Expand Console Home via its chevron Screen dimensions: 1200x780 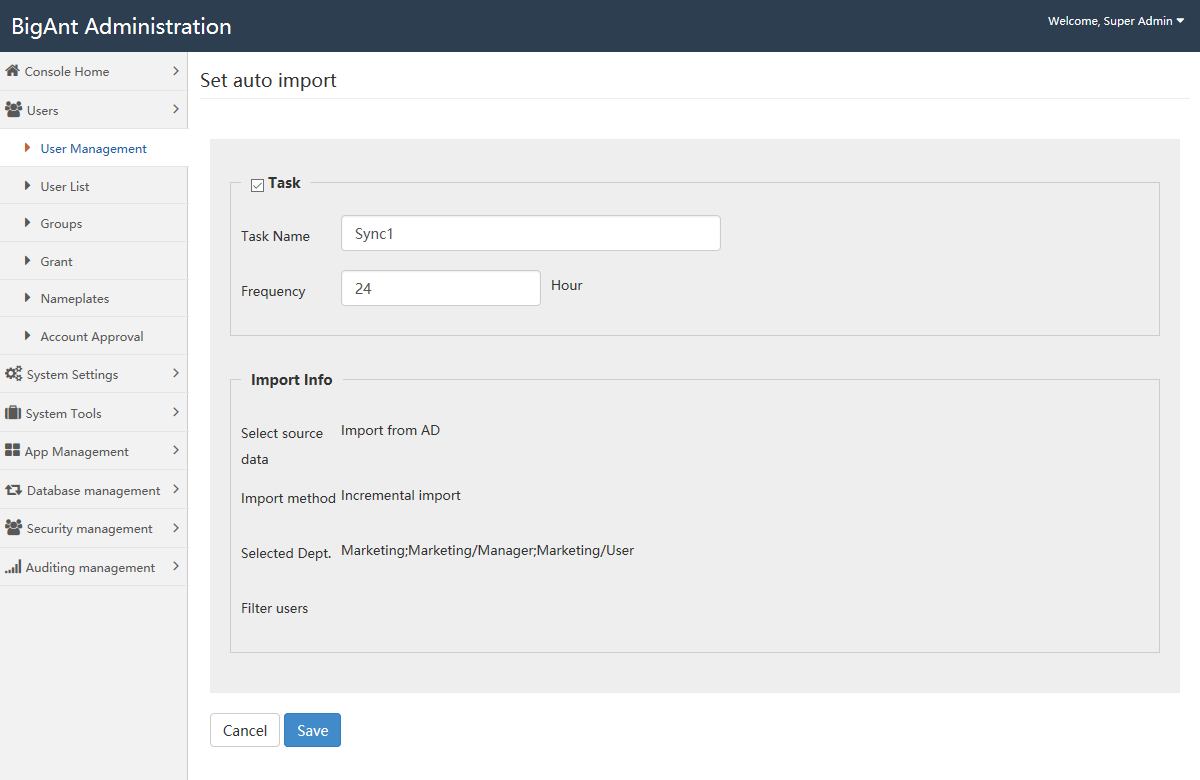tap(176, 71)
